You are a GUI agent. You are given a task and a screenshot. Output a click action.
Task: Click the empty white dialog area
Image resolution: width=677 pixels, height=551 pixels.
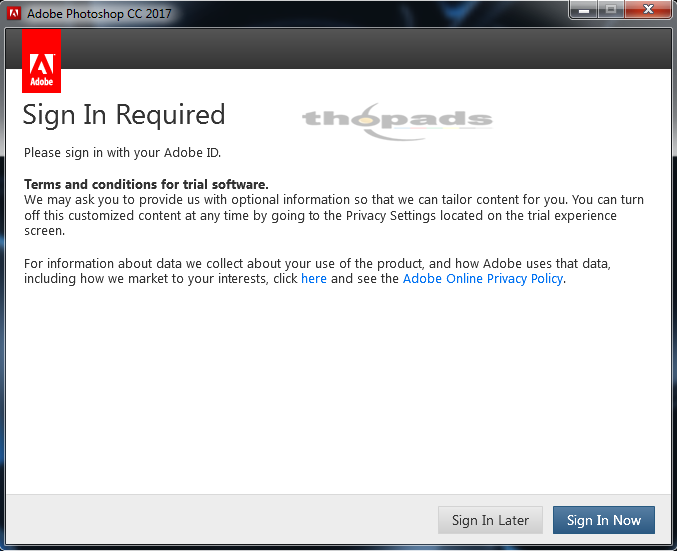coord(338,389)
